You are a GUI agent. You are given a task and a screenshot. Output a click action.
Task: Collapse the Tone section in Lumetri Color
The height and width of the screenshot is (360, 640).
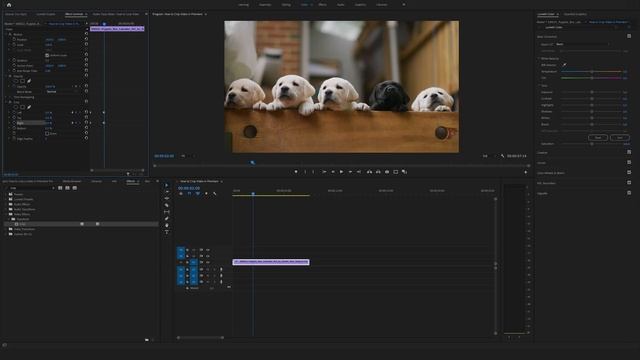pos(539,86)
